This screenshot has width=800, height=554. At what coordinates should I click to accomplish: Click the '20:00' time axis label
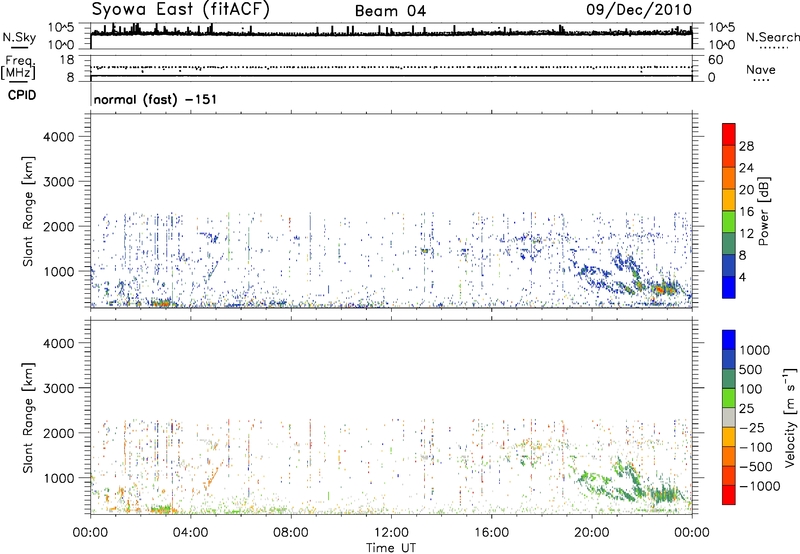[592, 533]
